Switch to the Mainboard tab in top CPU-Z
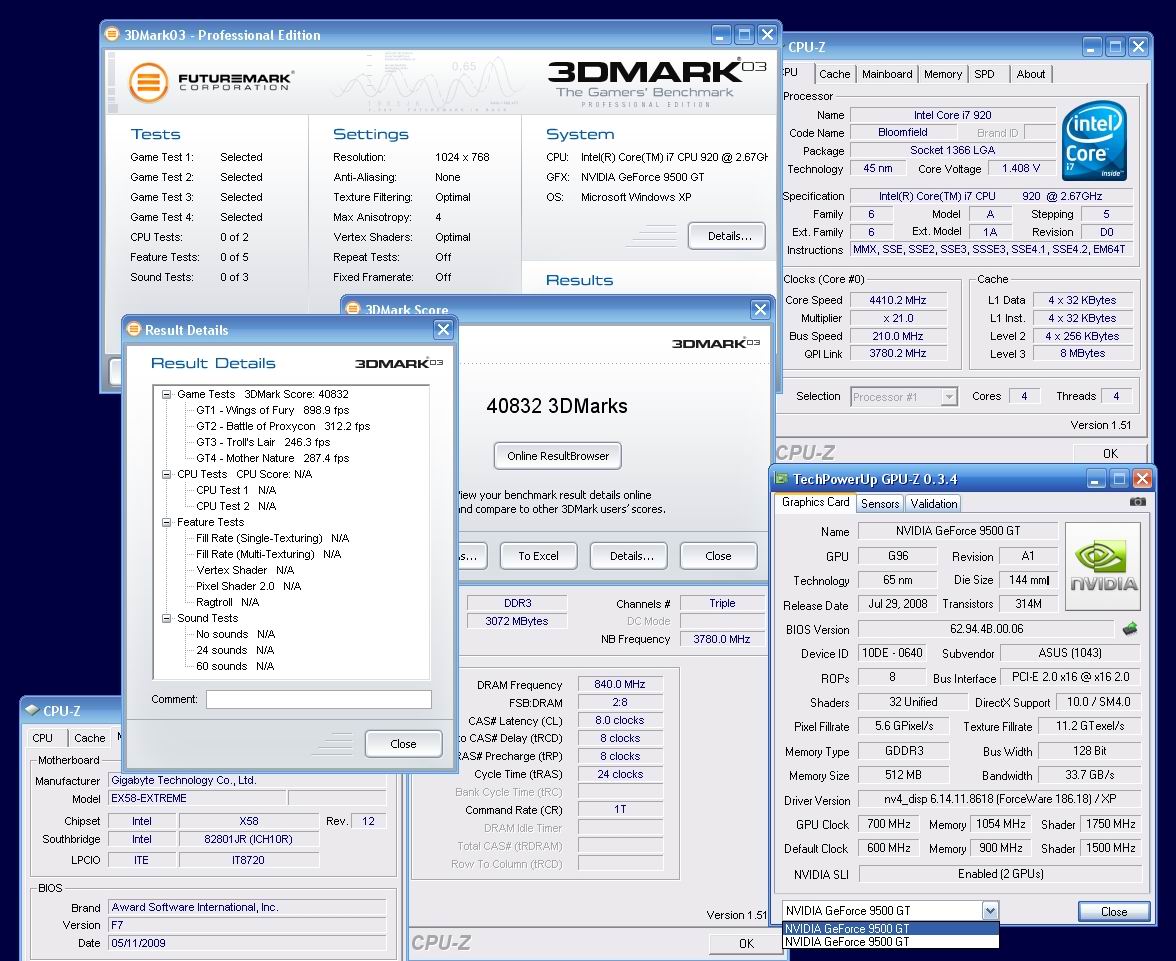The image size is (1176, 961). [886, 74]
